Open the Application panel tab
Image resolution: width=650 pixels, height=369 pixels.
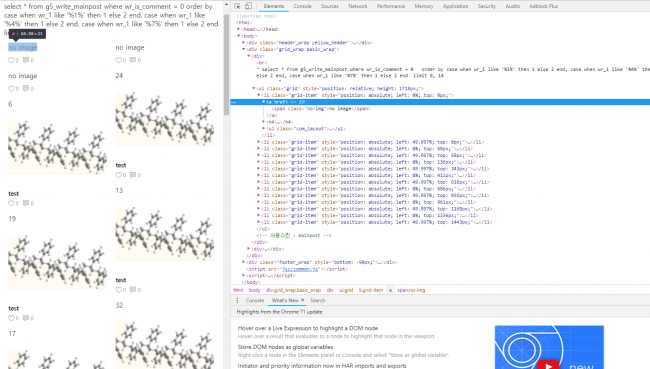coord(455,6)
